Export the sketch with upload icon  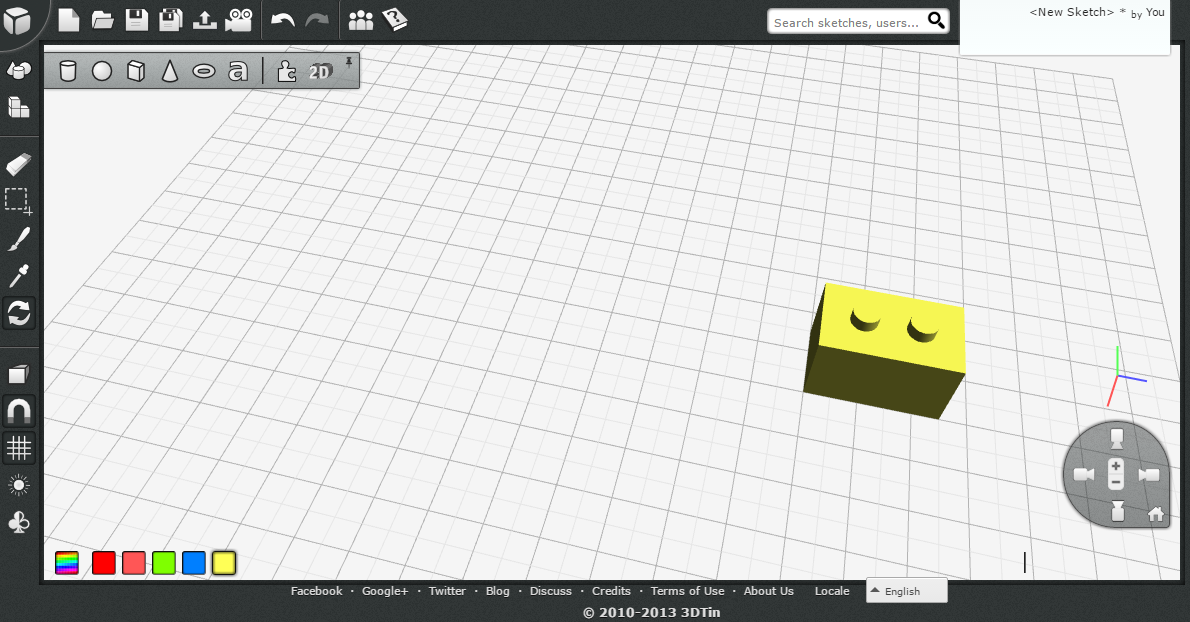(x=205, y=20)
